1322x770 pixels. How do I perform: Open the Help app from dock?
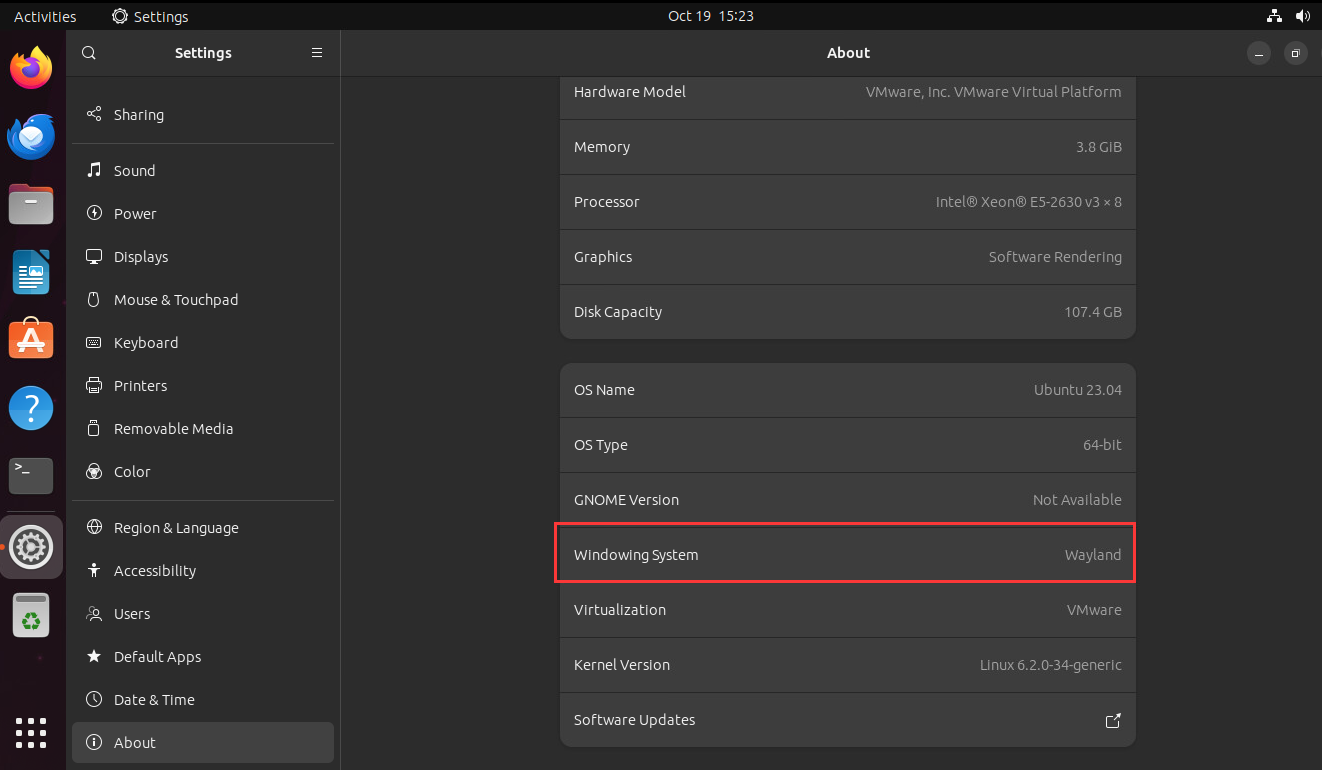[31, 408]
